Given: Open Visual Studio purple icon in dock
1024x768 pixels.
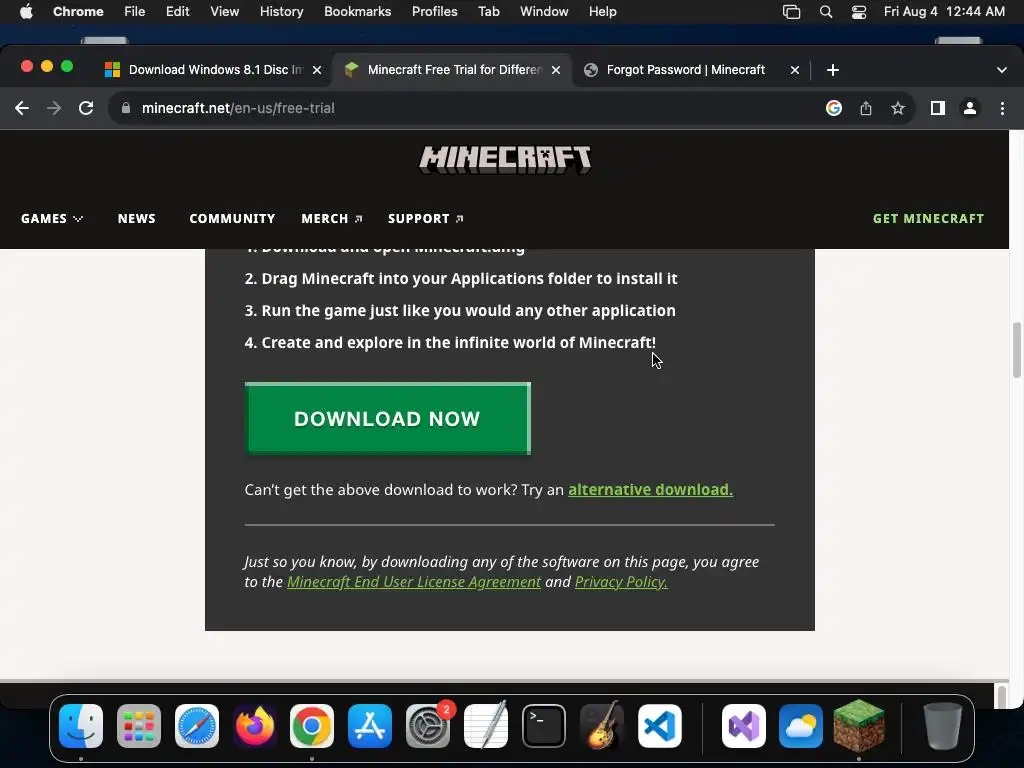Looking at the screenshot, I should pos(744,726).
